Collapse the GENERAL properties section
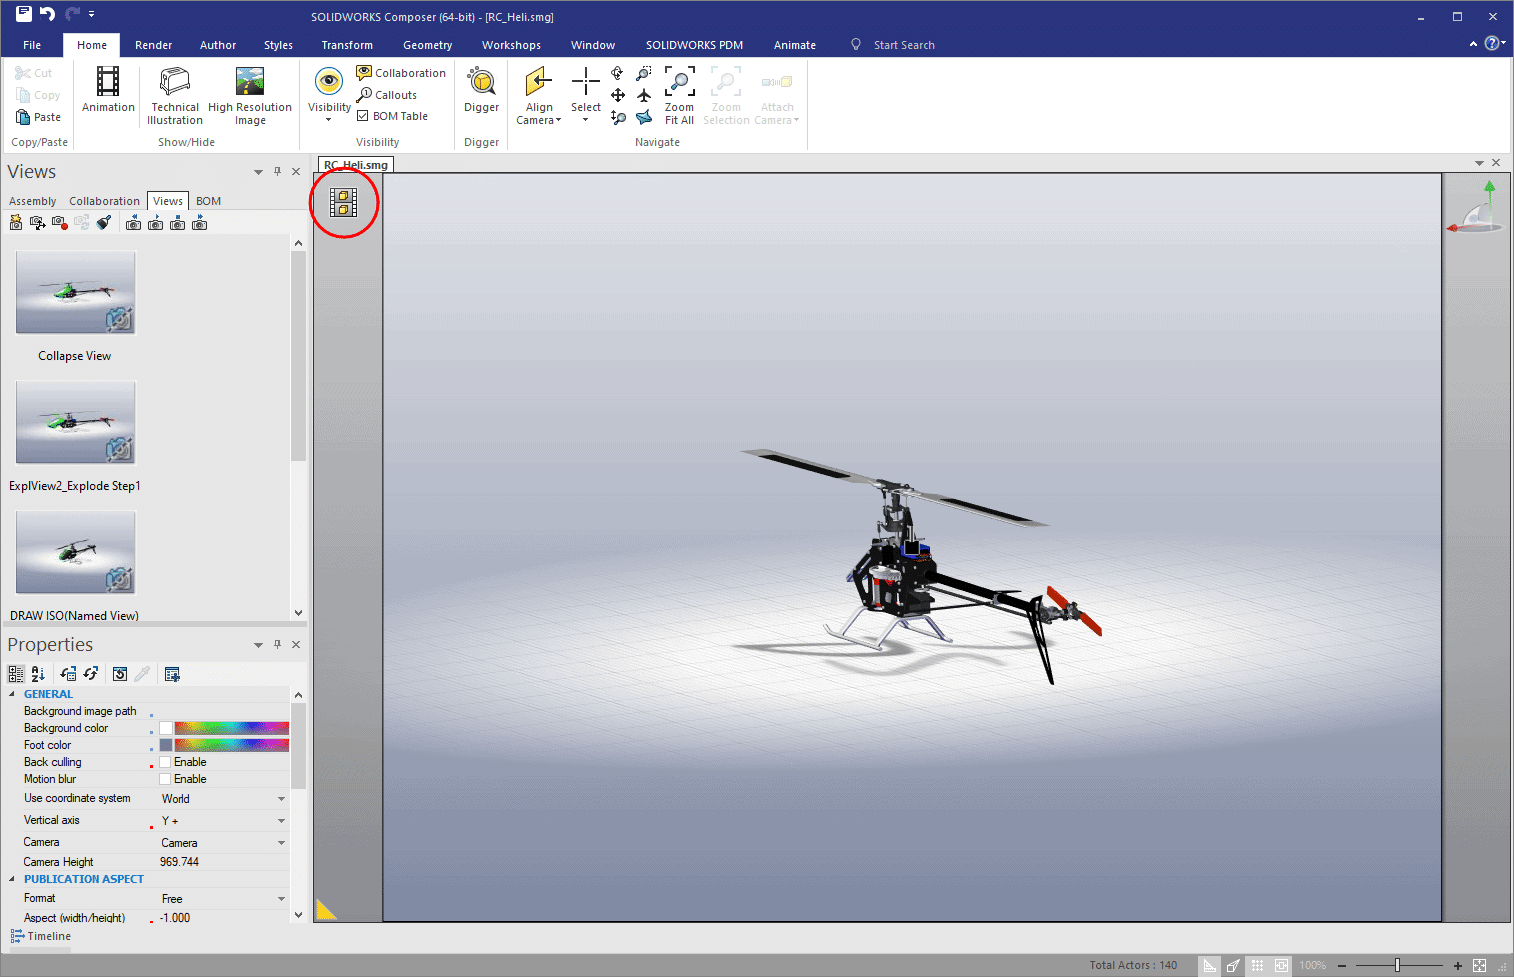This screenshot has height=977, width=1514. [12, 694]
